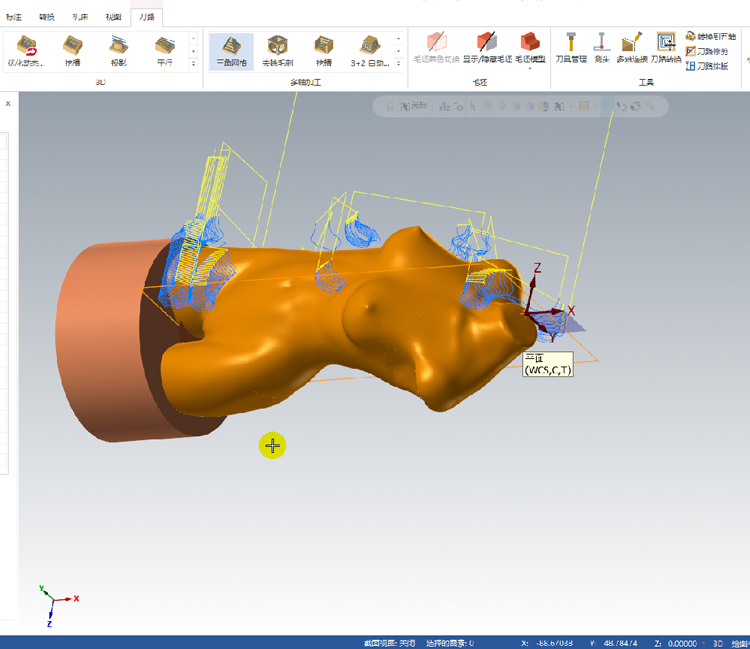Toggle 显示/隐藏毛坯 stock visibility
Image resolution: width=750 pixels, height=649 pixels.
click(x=487, y=48)
